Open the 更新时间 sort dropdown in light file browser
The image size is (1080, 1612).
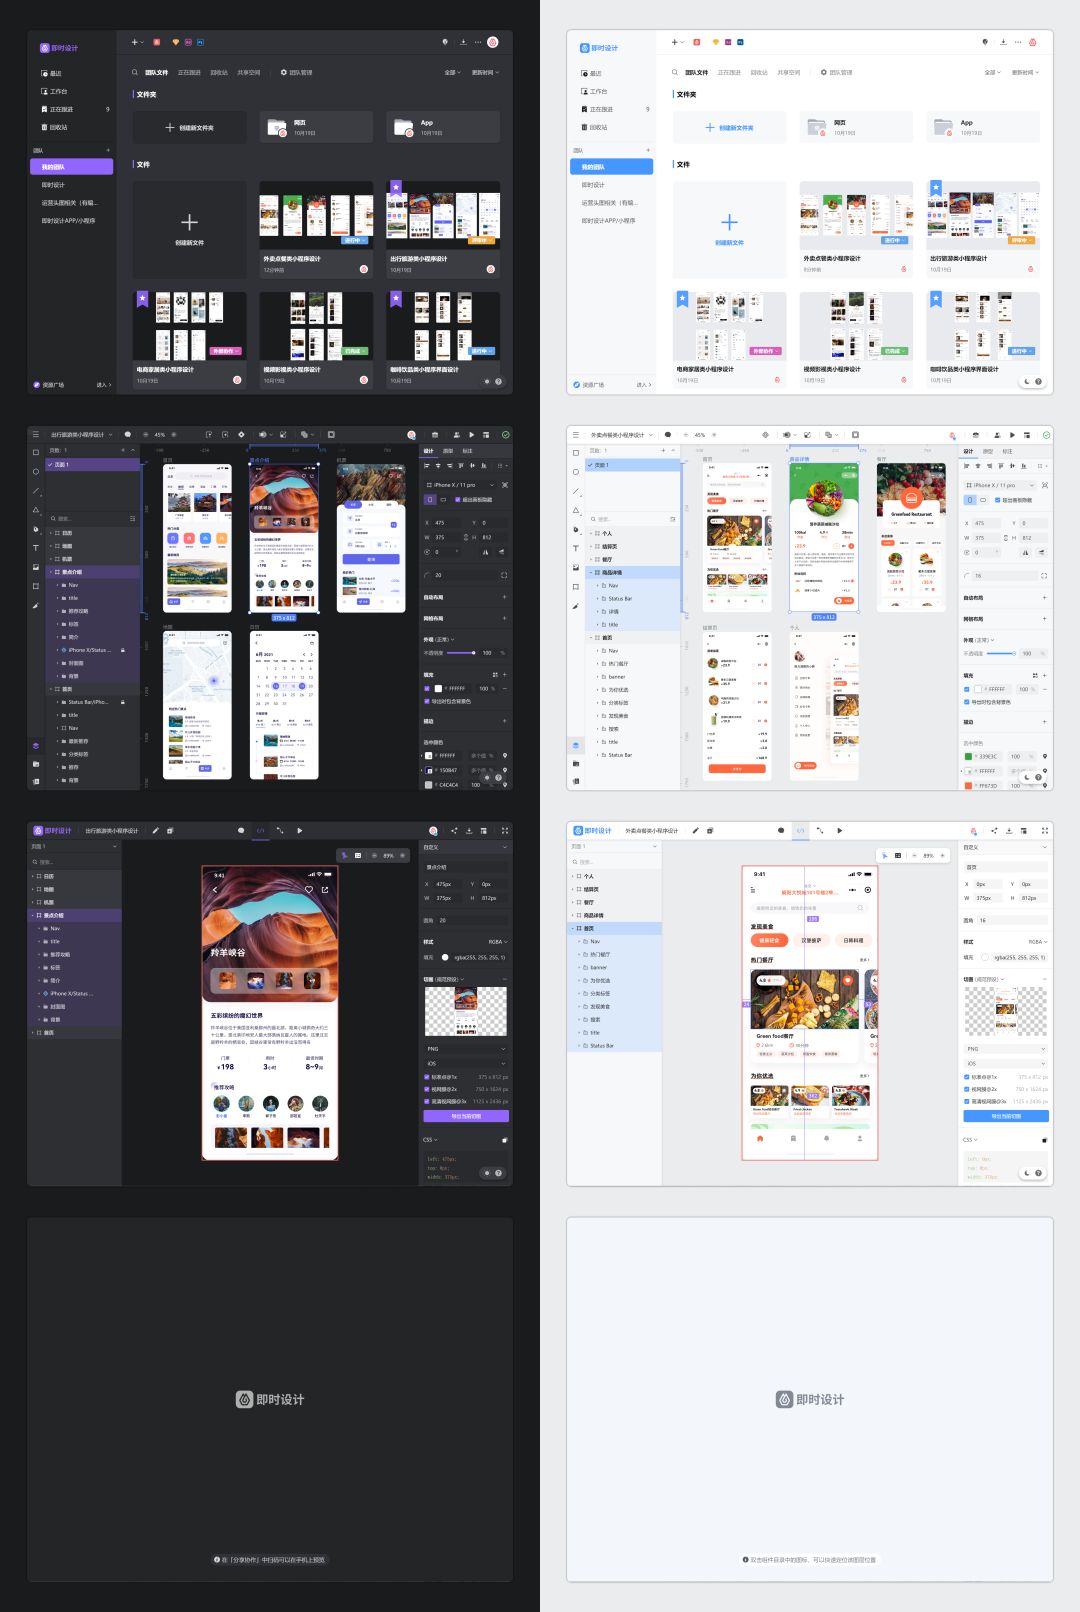(1025, 72)
